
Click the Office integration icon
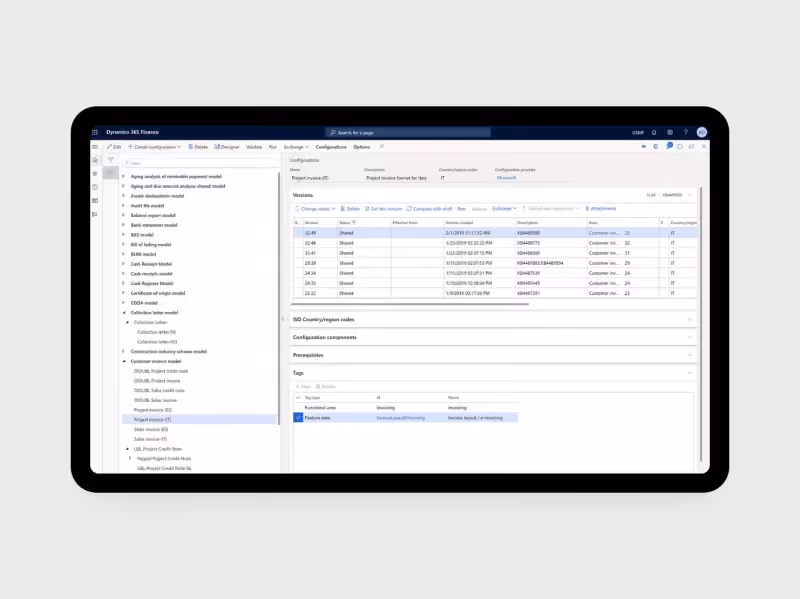[x=656, y=147]
